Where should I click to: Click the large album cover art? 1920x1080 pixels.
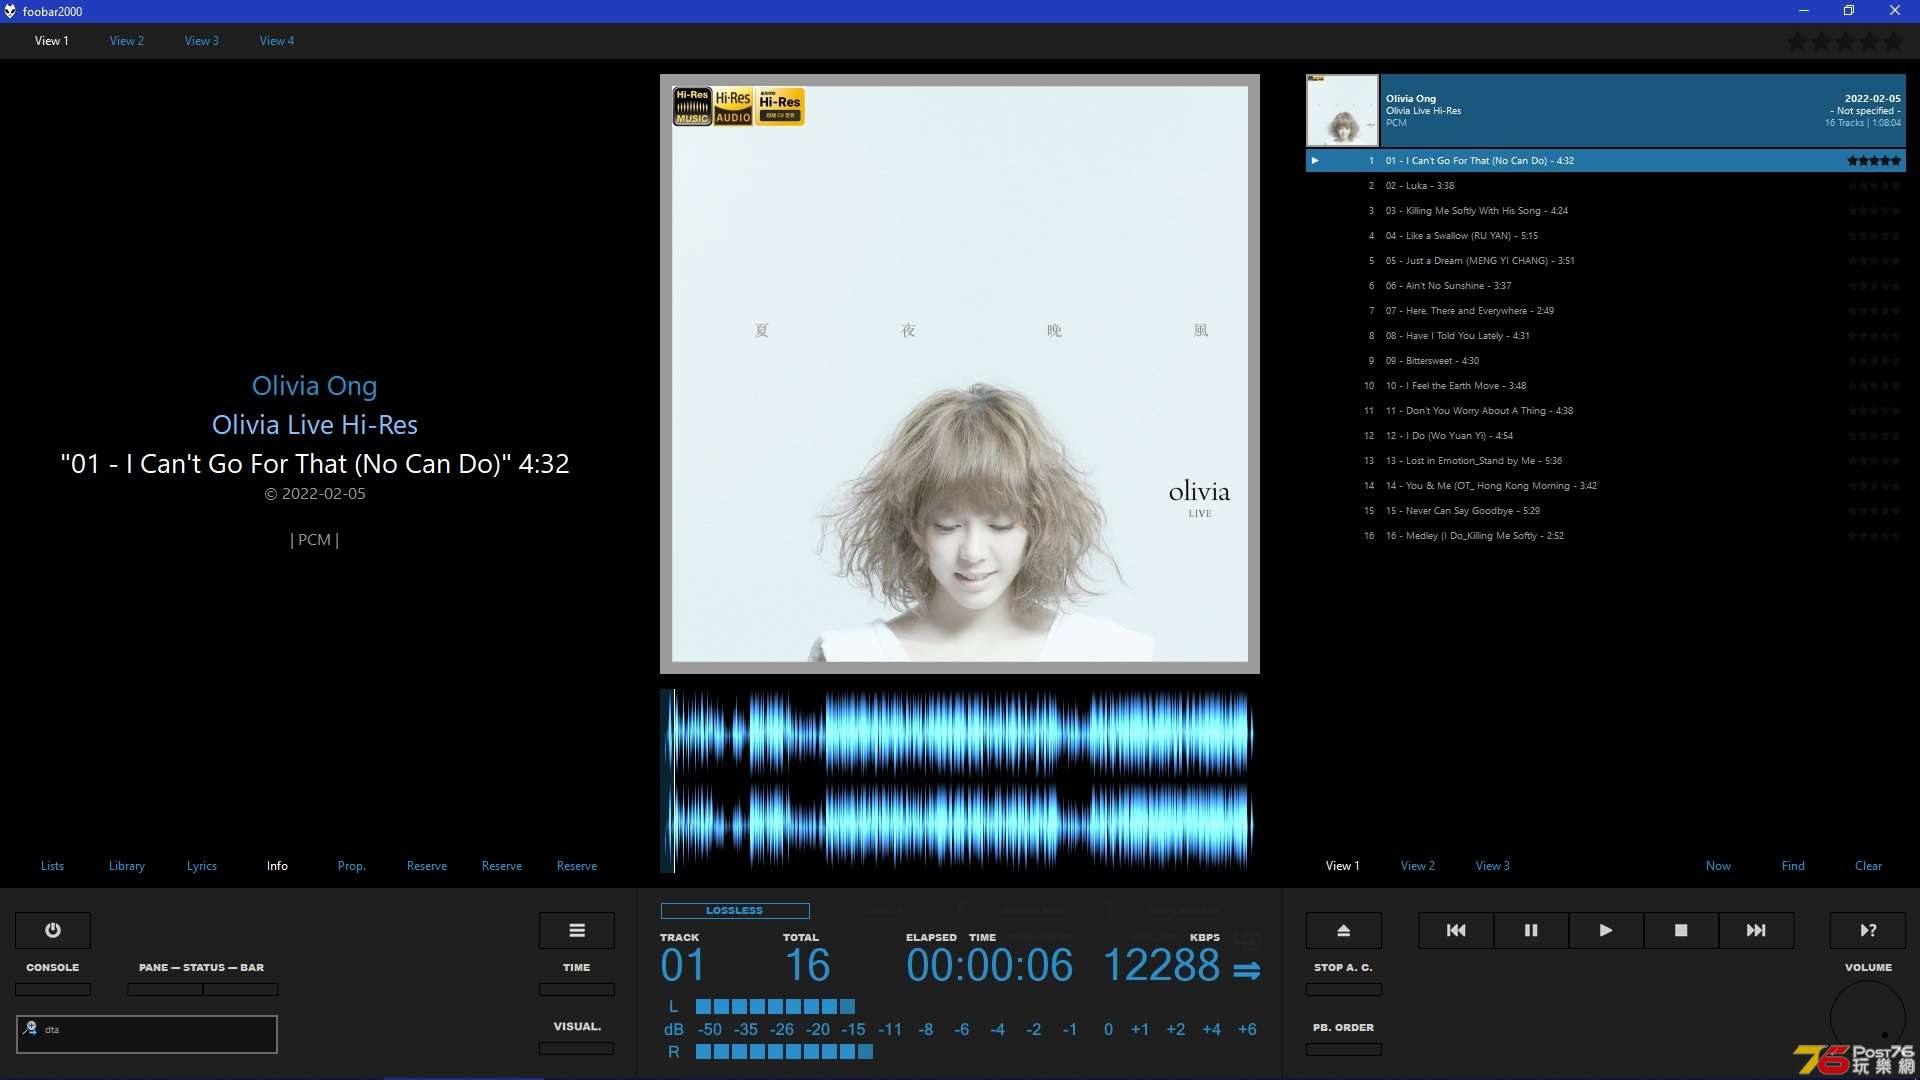click(960, 374)
